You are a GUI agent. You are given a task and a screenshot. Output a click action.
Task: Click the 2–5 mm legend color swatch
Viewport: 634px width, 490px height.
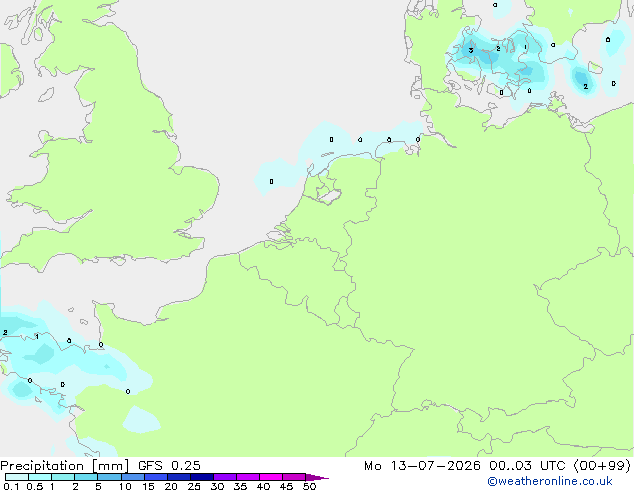click(86, 477)
